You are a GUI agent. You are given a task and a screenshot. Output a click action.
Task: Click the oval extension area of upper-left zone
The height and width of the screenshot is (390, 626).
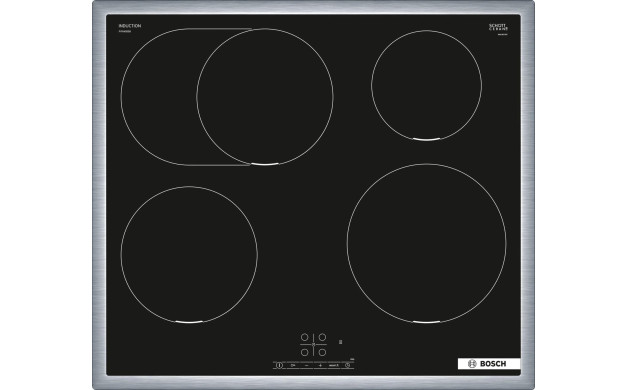click(x=158, y=97)
